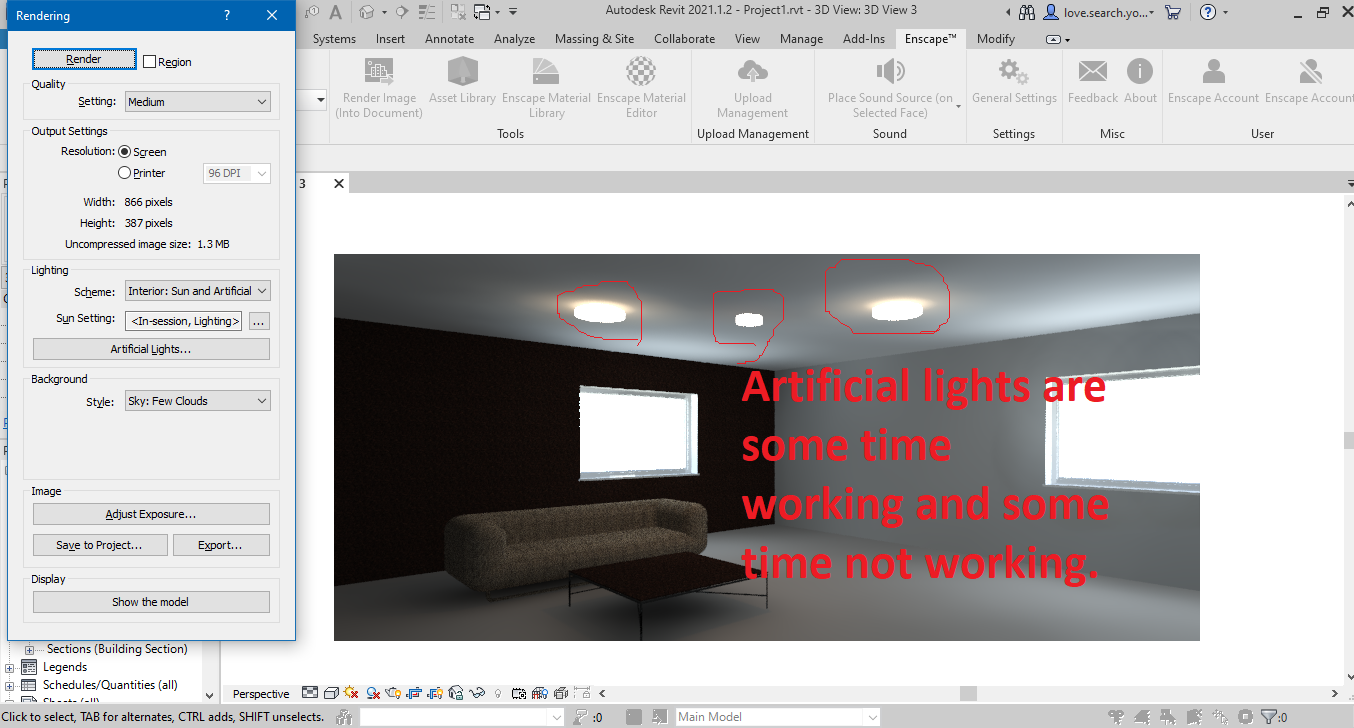Open Main Model design options dropdown

click(x=777, y=717)
